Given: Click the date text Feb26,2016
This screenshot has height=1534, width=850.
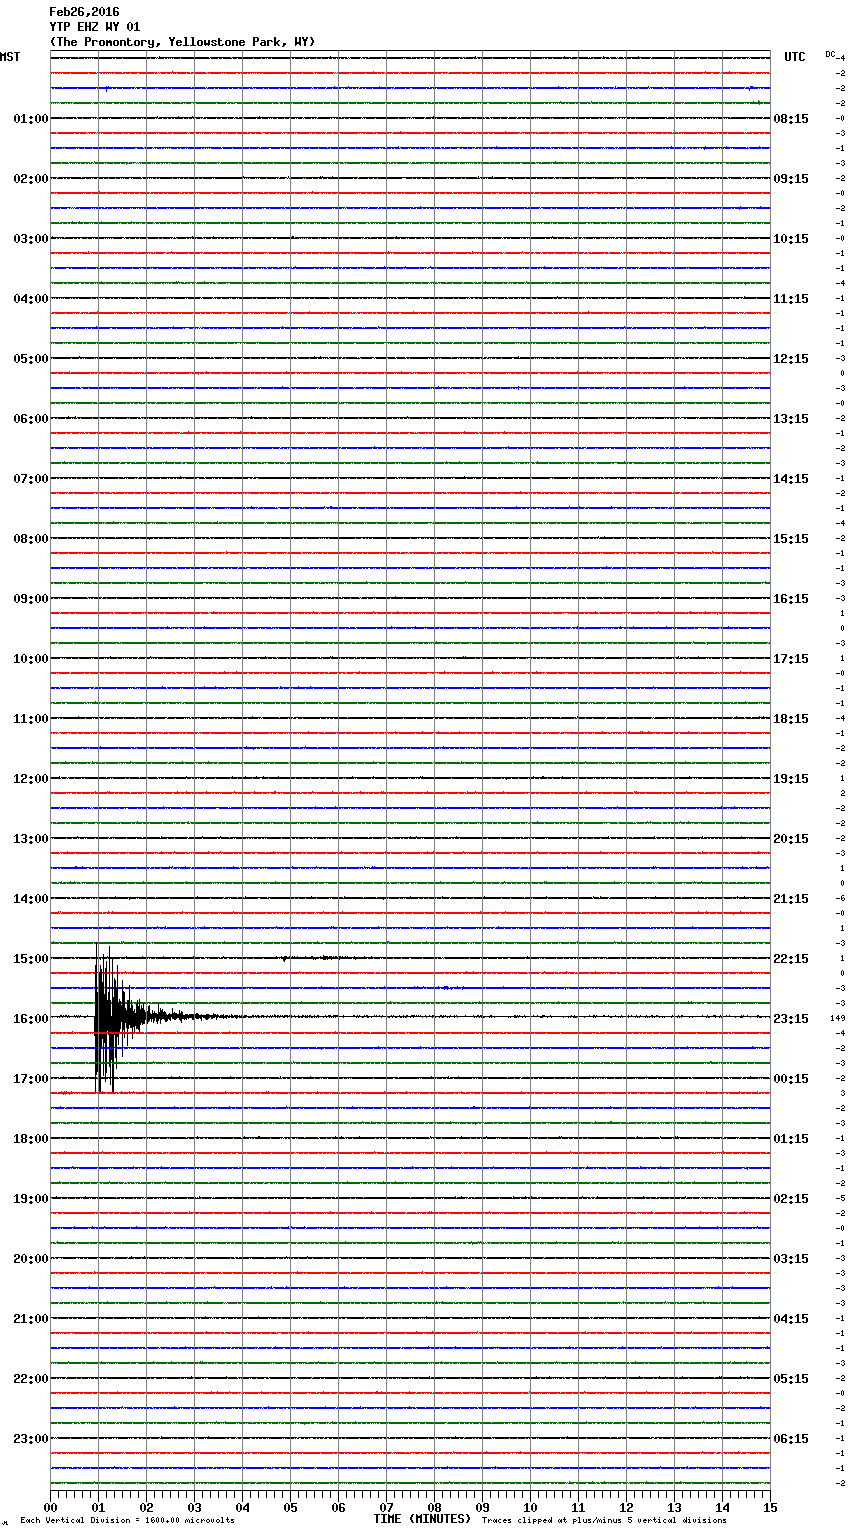Looking at the screenshot, I should (x=84, y=12).
